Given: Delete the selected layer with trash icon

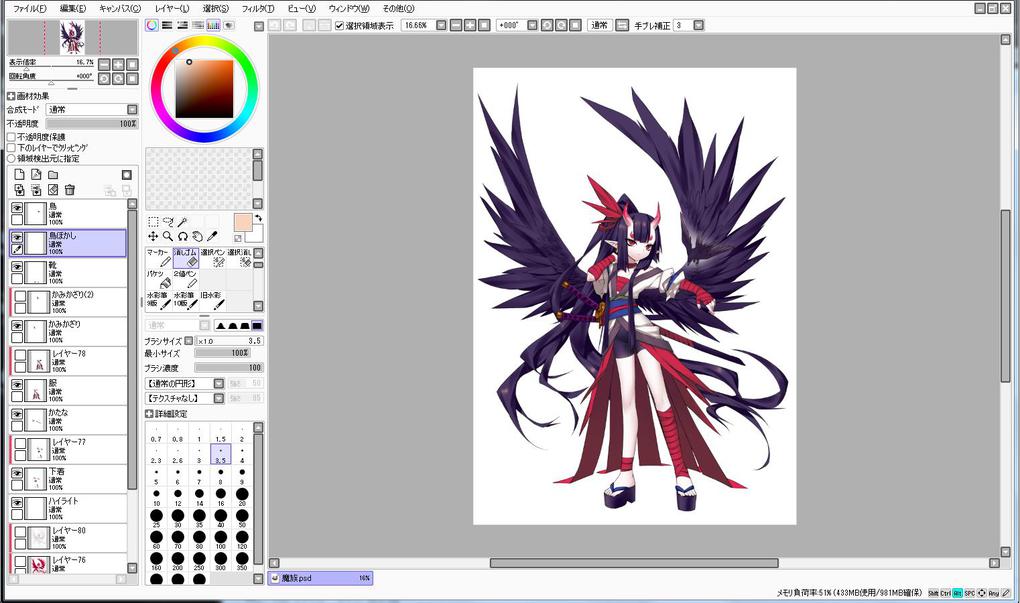Looking at the screenshot, I should point(70,190).
